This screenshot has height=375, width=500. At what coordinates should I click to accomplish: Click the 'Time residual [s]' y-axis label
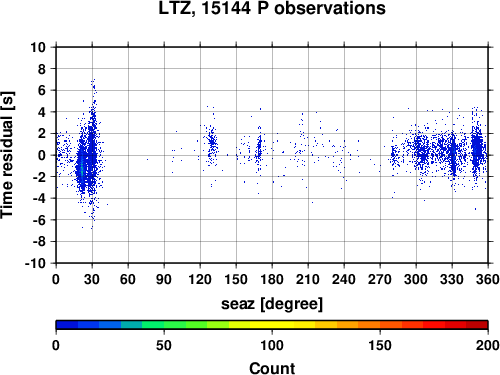click(7, 155)
